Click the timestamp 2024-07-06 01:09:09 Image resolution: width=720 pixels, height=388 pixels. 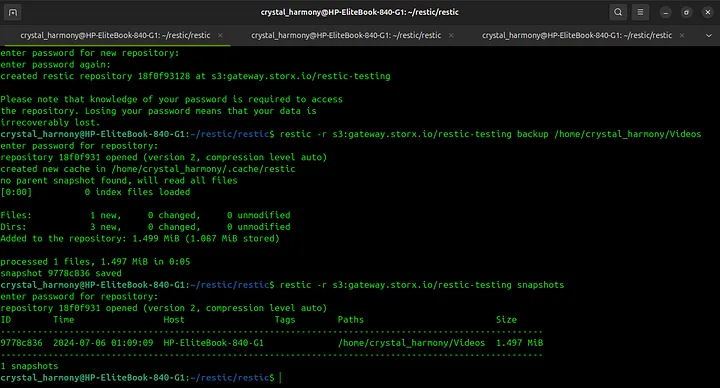click(x=103, y=343)
